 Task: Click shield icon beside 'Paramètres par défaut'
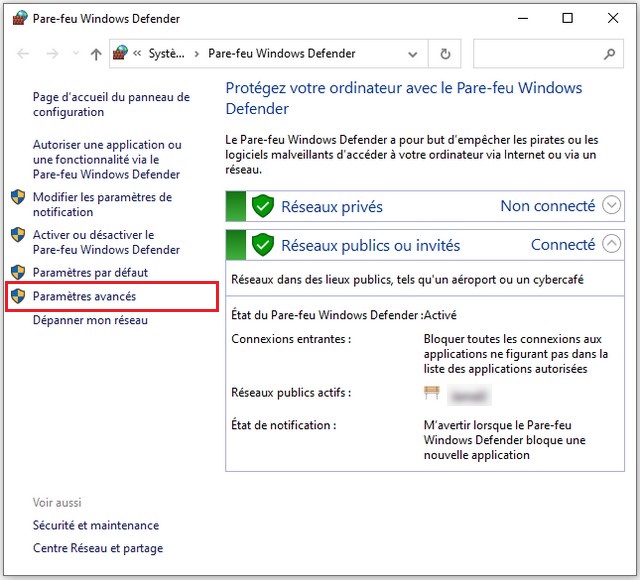pos(18,272)
